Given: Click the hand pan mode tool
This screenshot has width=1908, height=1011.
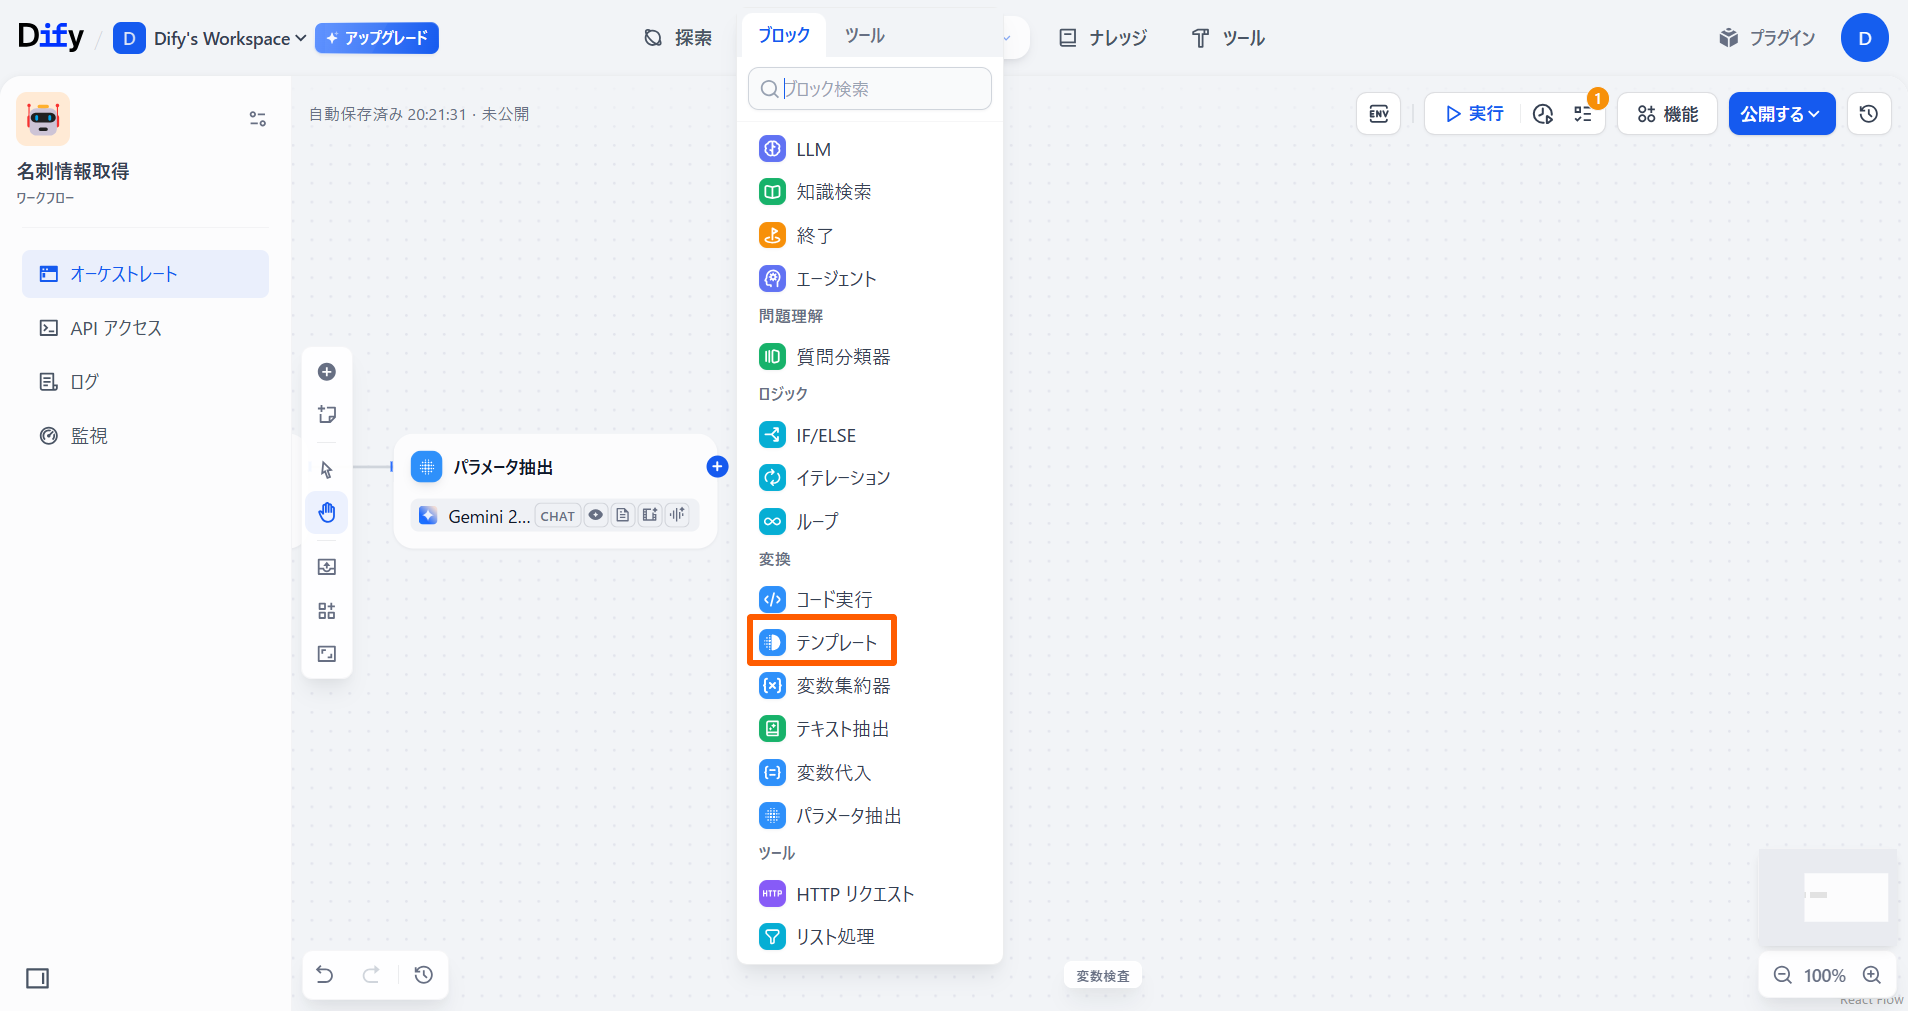Looking at the screenshot, I should [x=327, y=513].
